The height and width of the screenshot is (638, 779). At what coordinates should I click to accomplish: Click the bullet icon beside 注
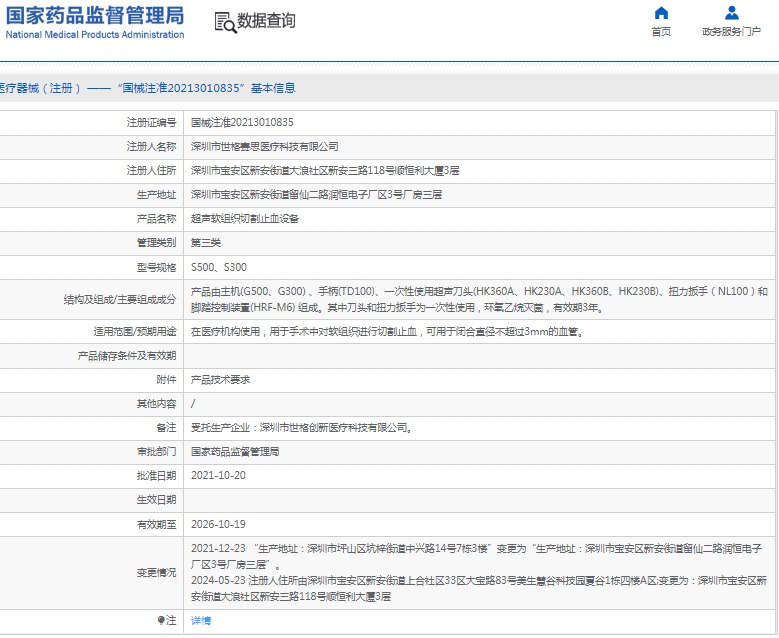coord(161,620)
